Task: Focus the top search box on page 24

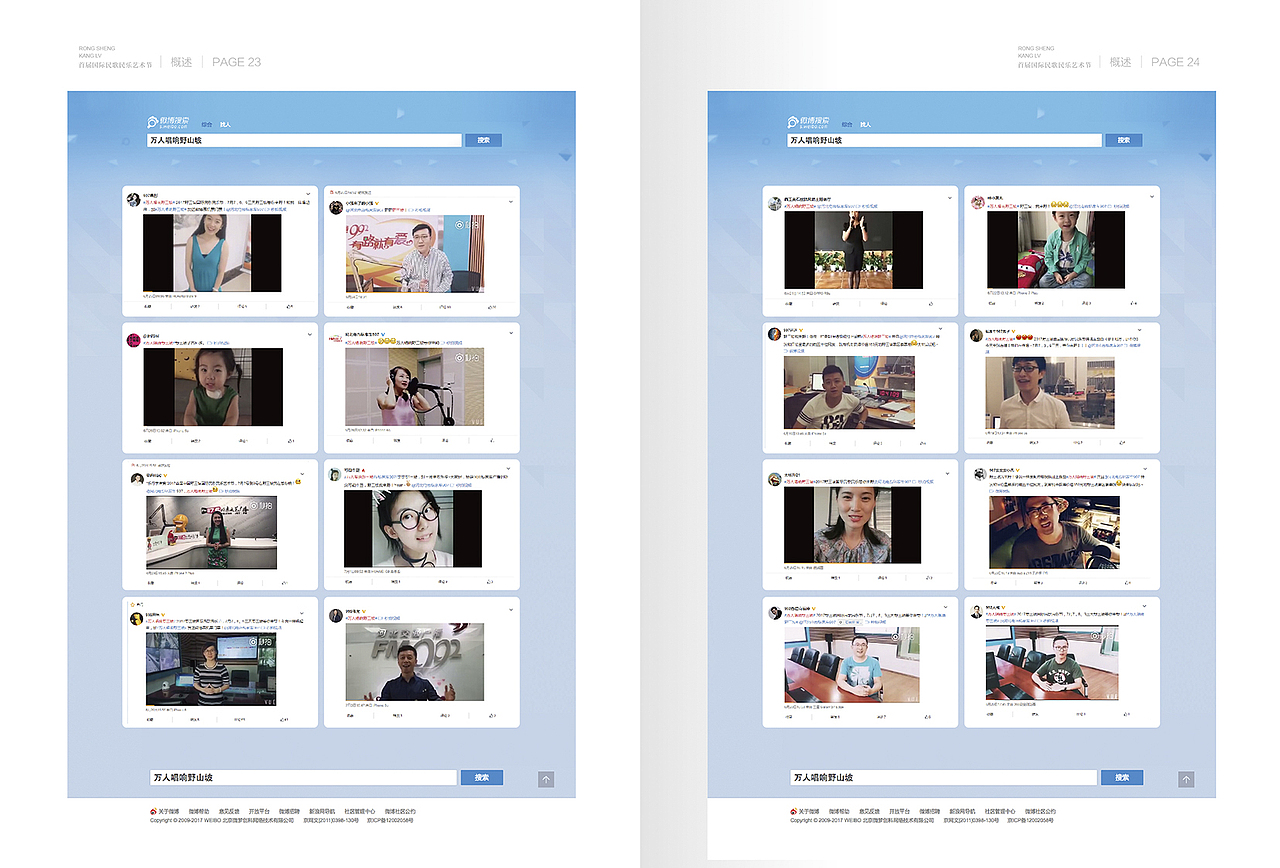Action: tap(944, 141)
